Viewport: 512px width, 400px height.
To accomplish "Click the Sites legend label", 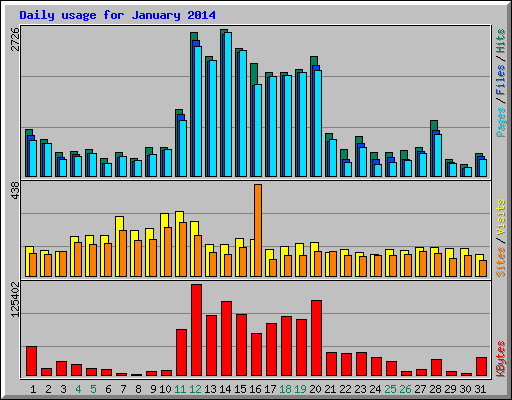I will click(501, 262).
